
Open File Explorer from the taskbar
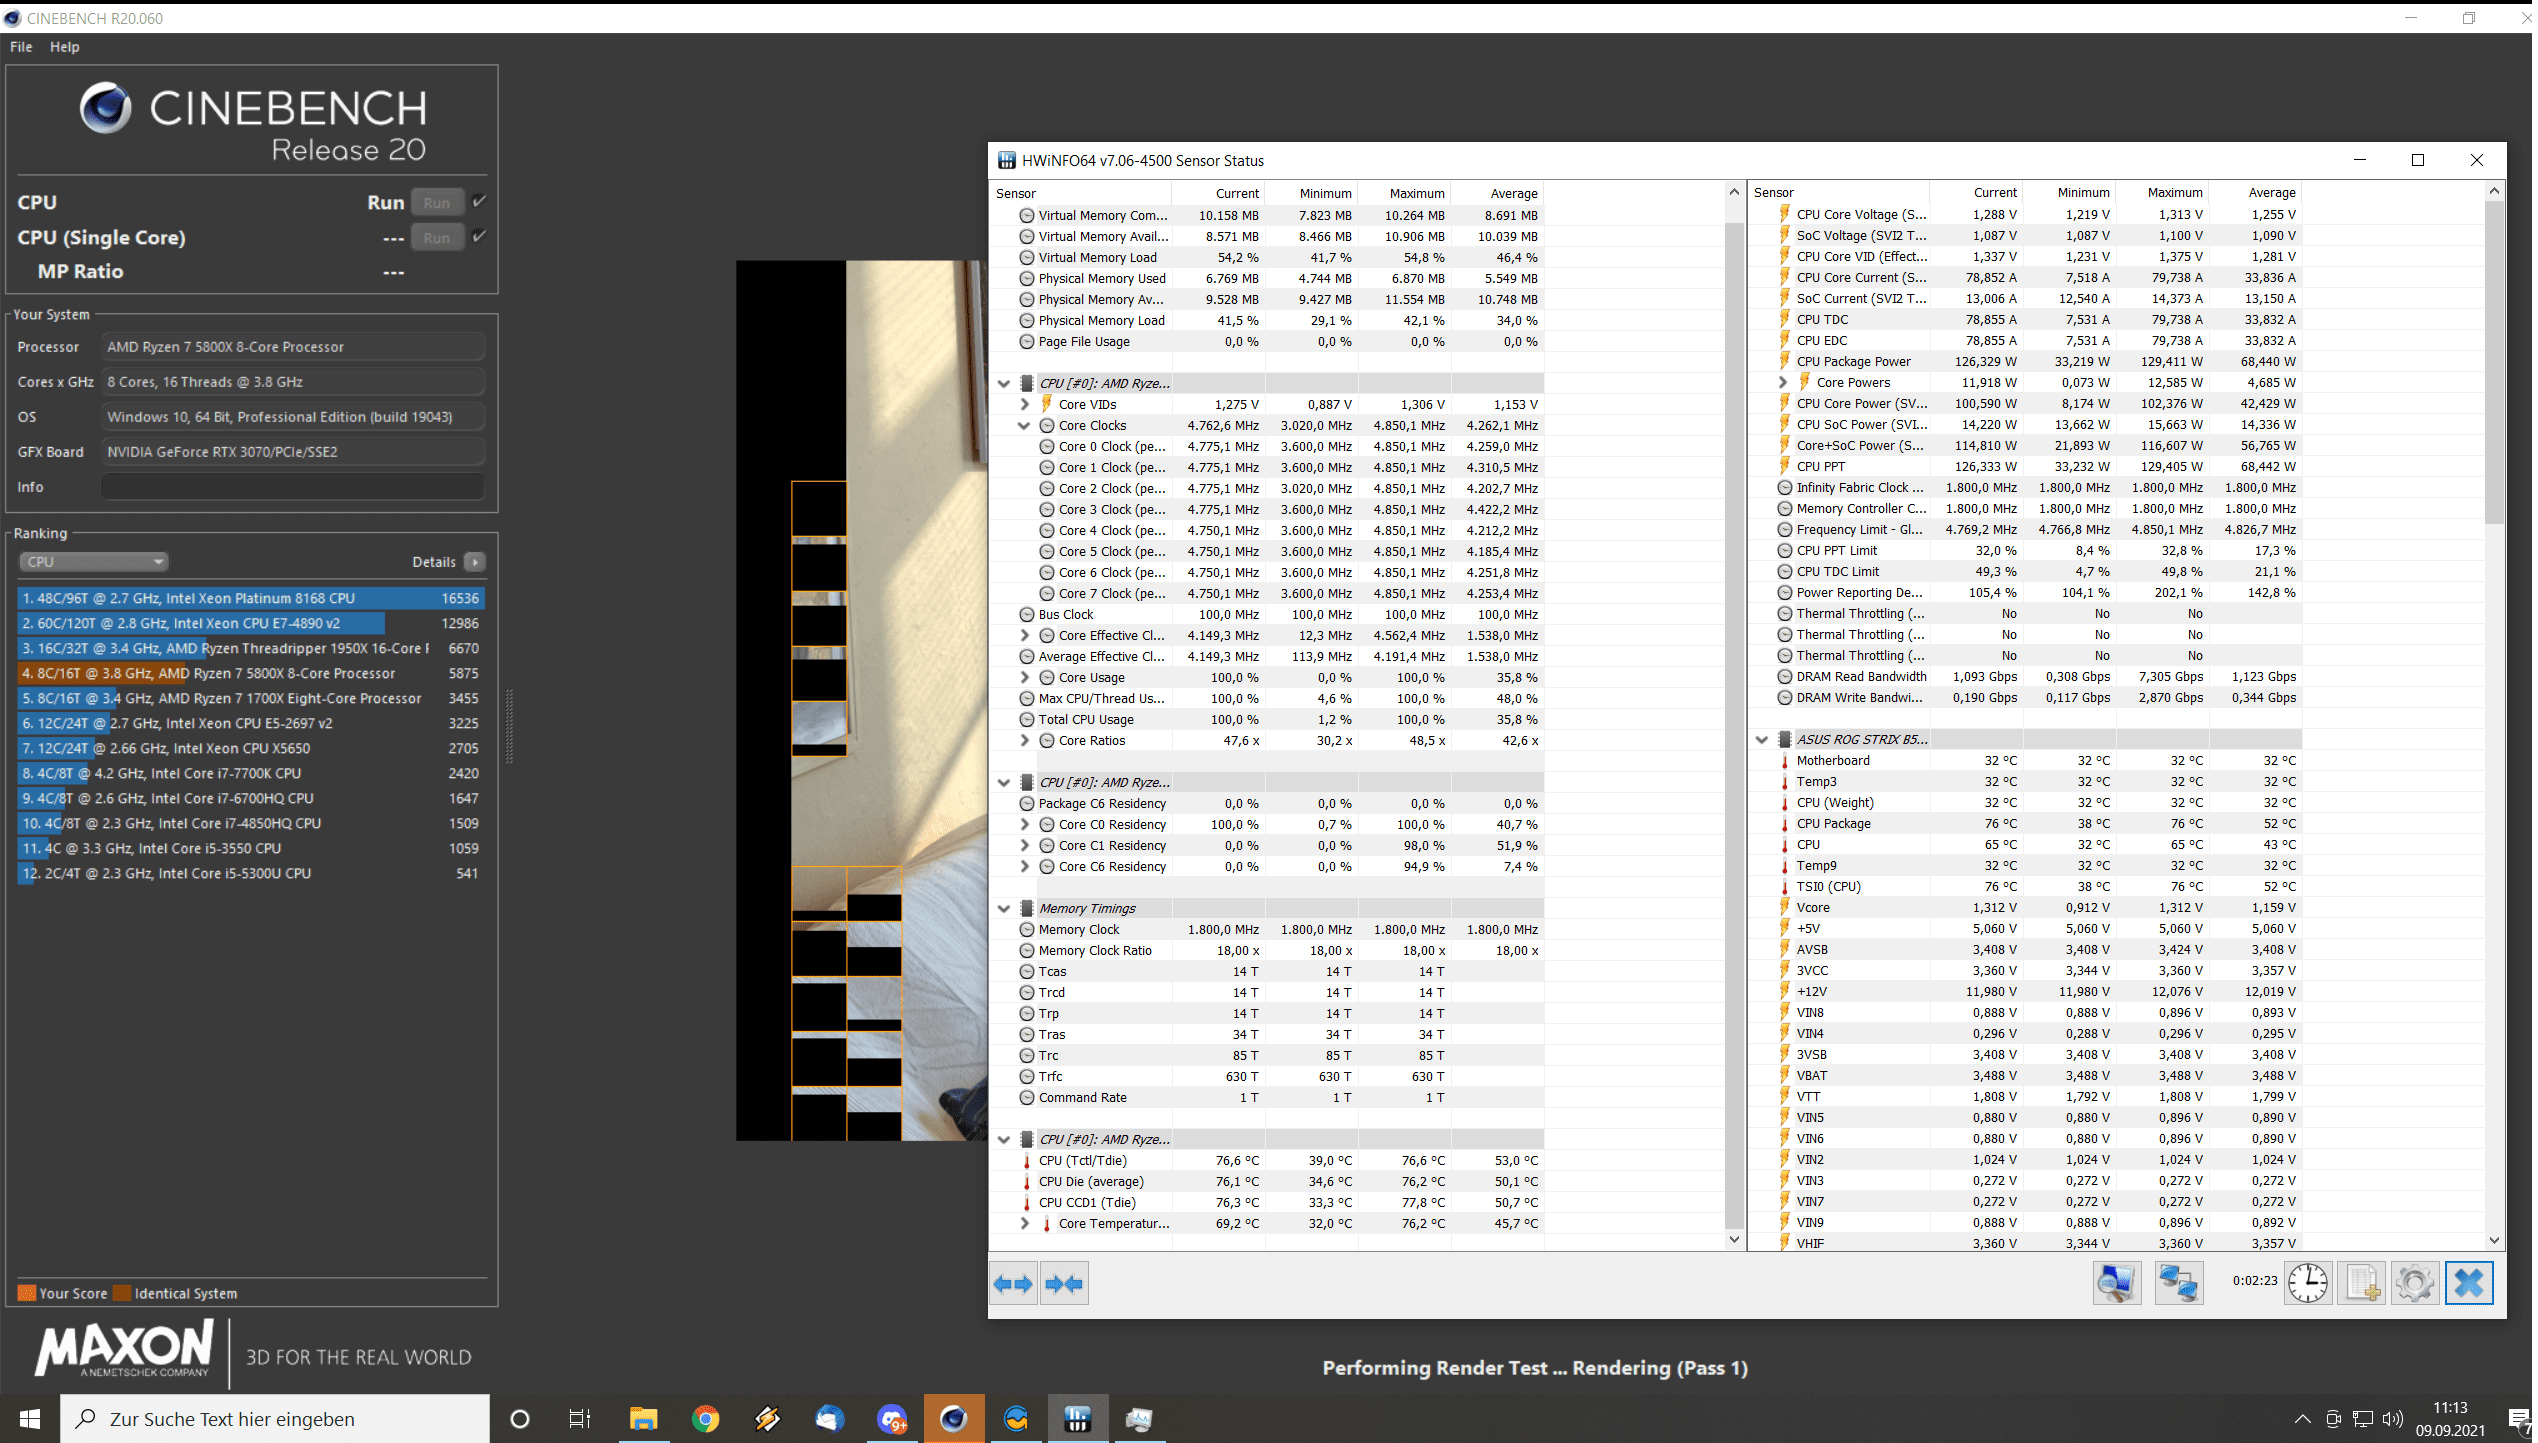pos(643,1418)
